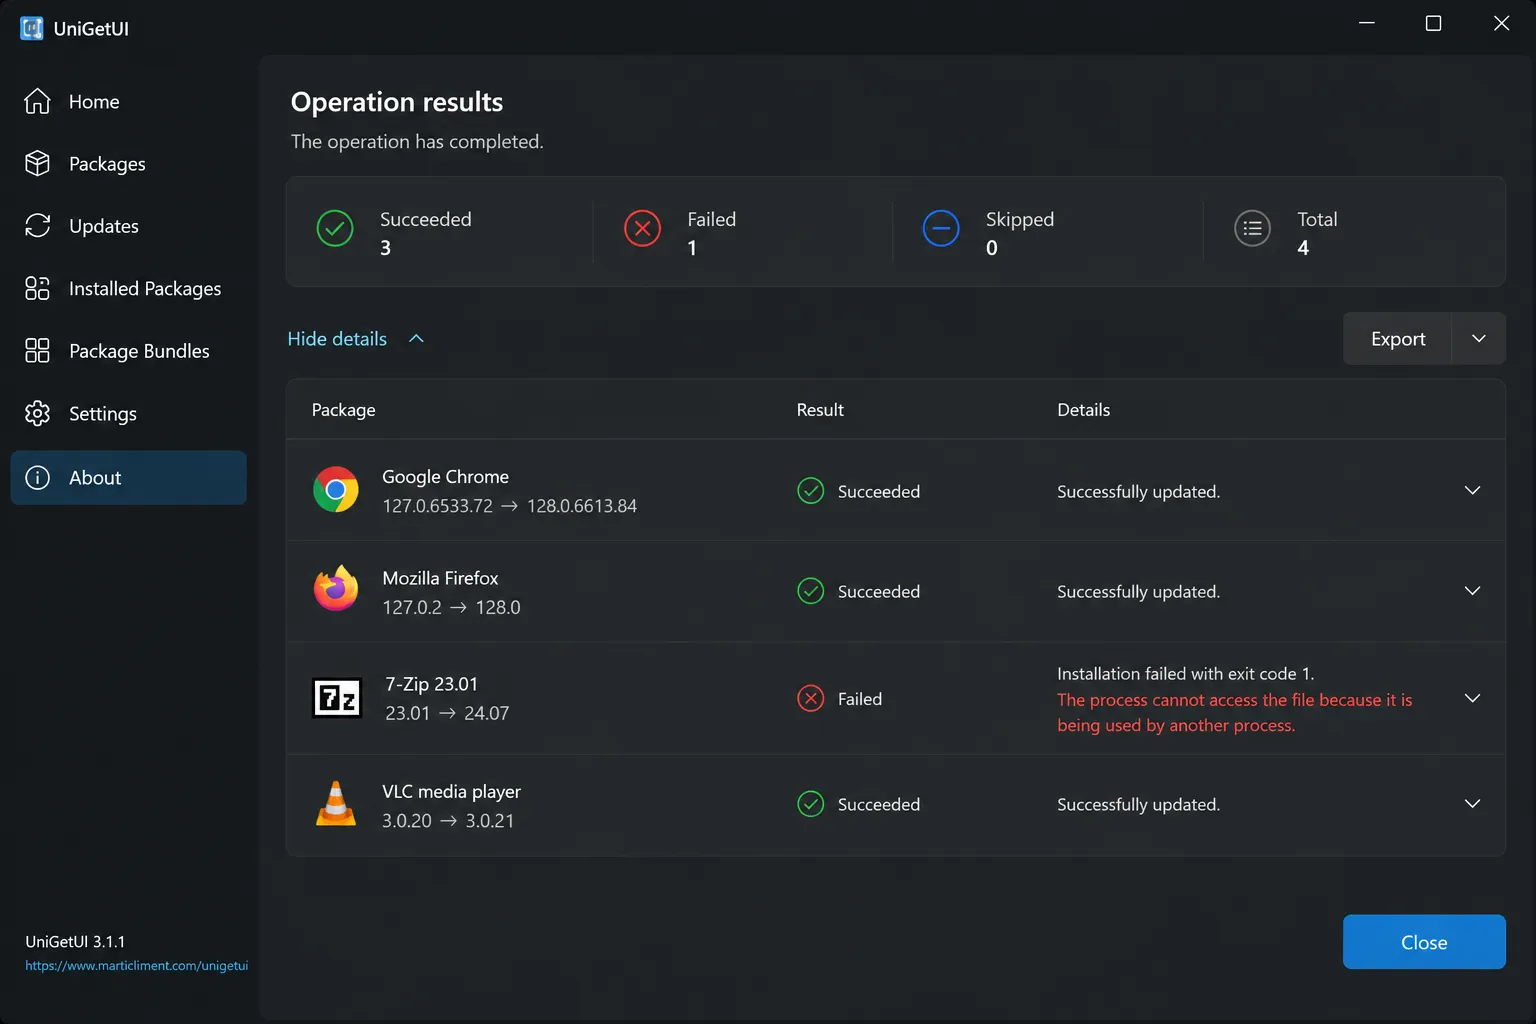Click the red 'cannot access the file' error text
The image size is (1536, 1024).
pos(1235,712)
